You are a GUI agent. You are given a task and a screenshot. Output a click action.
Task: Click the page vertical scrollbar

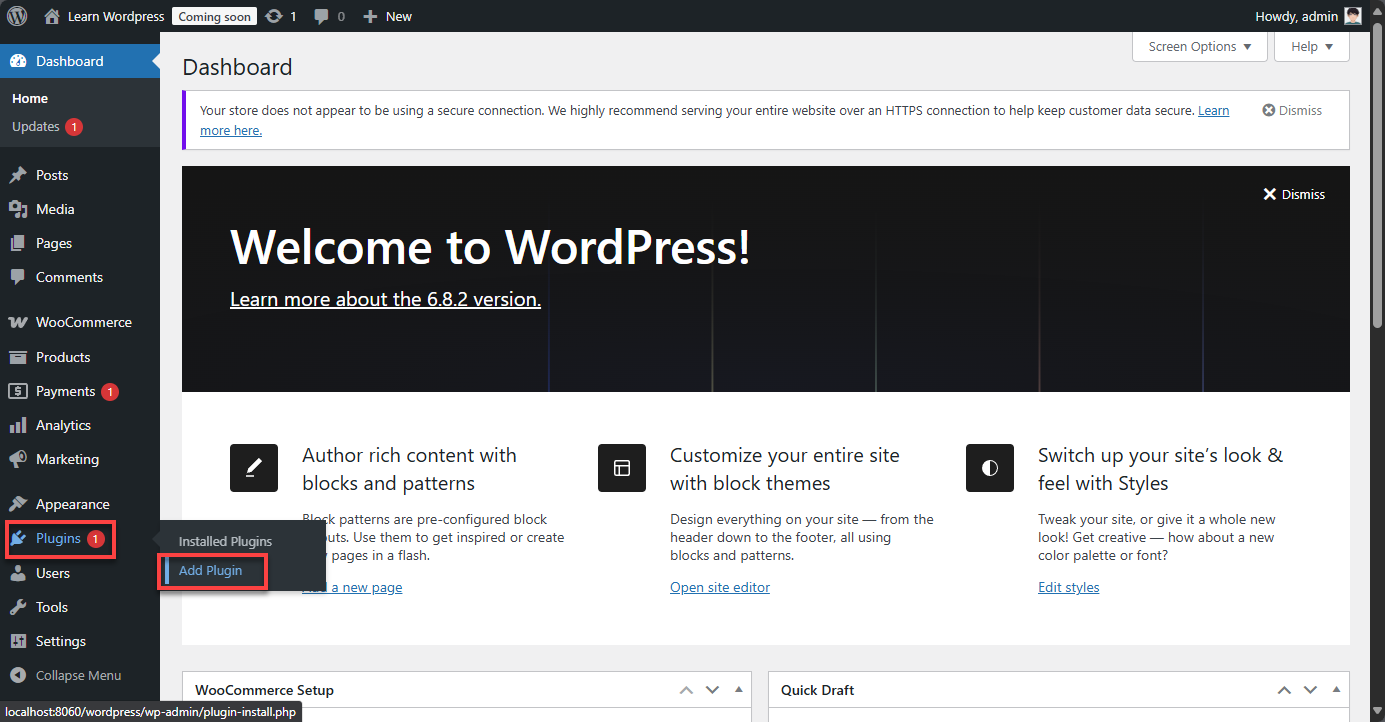pos(1377,180)
